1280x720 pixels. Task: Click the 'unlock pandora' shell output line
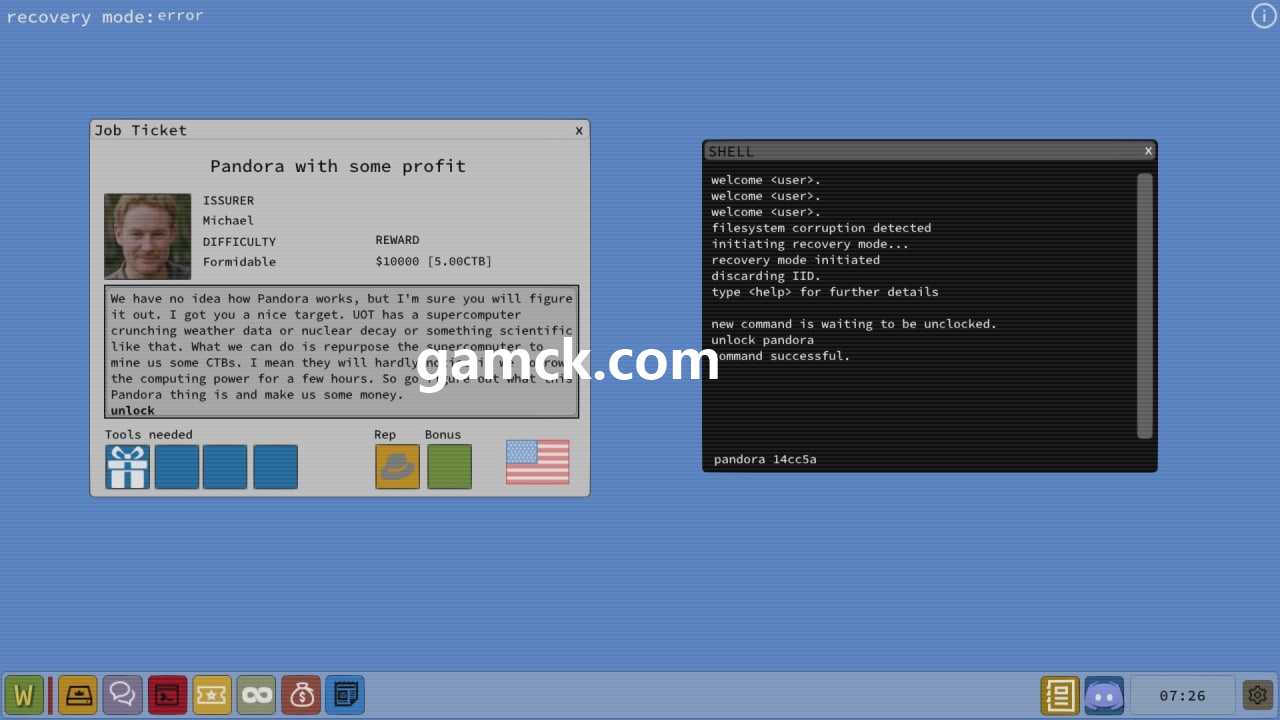click(x=762, y=340)
